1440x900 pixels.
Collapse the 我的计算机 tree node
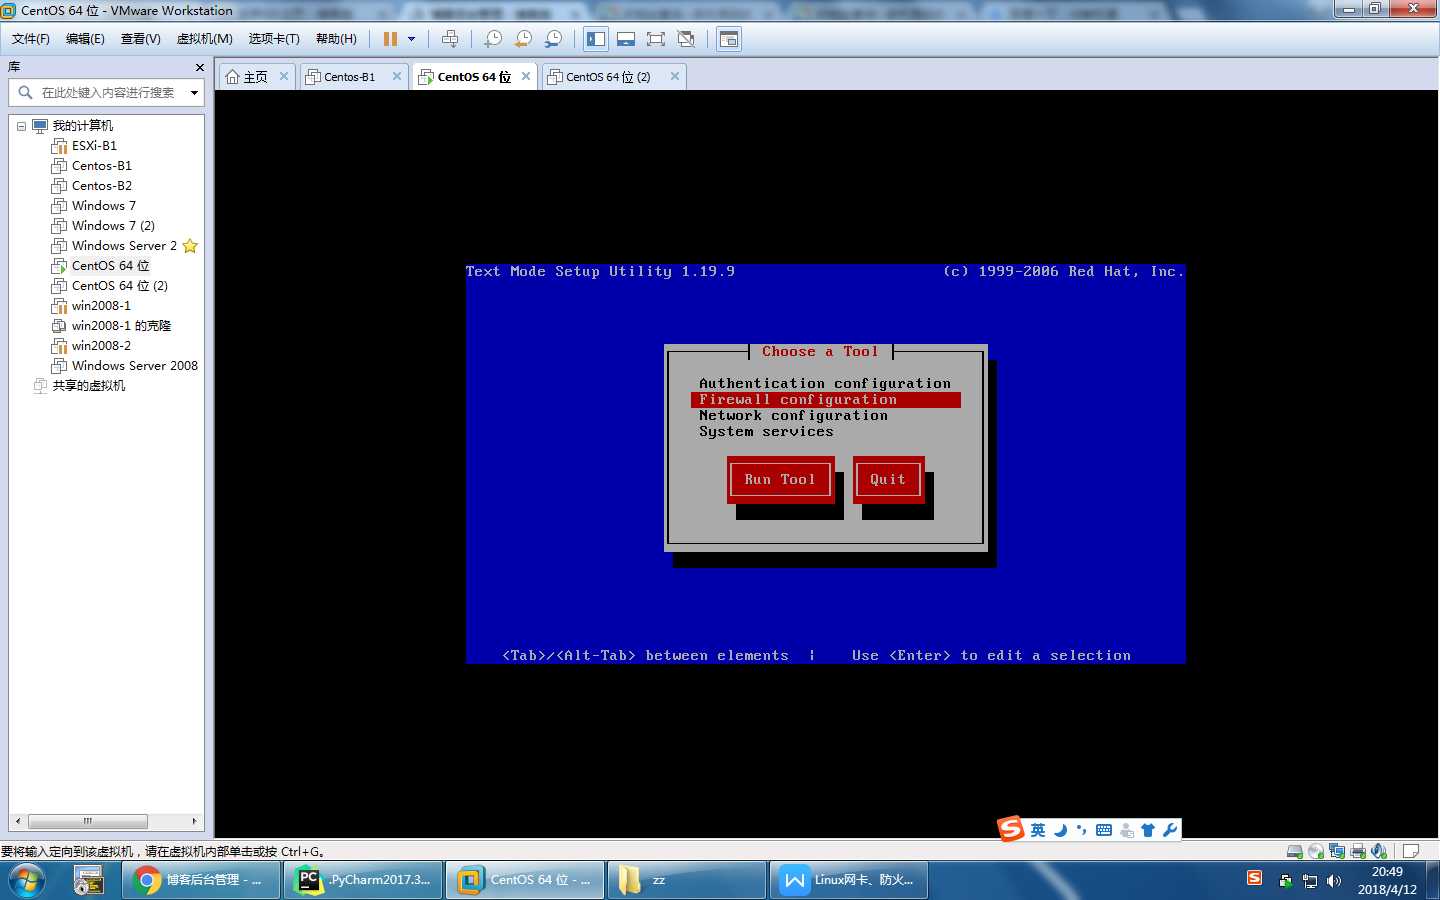[21, 126]
